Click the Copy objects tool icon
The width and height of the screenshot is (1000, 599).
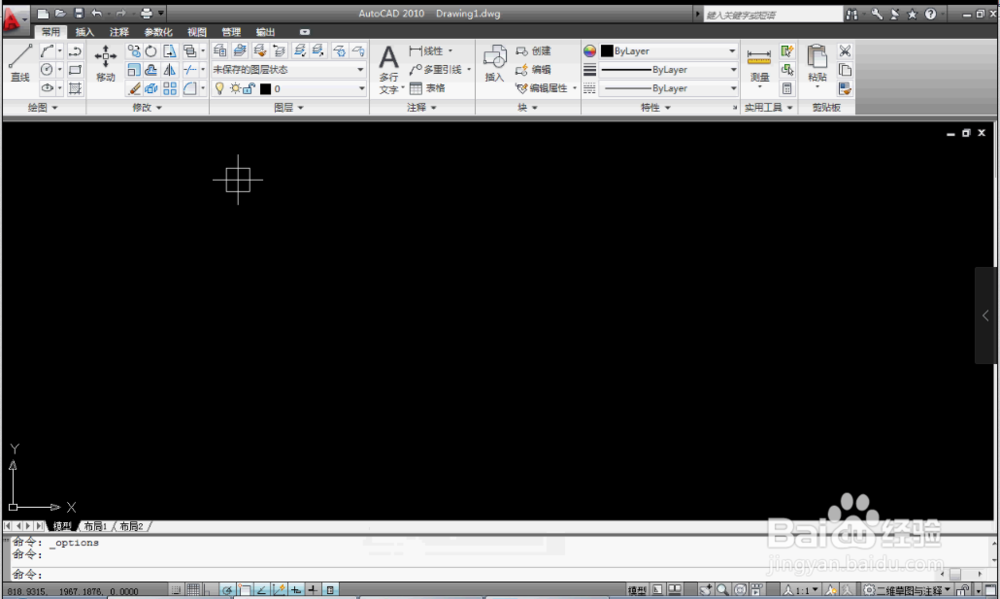pyautogui.click(x=134, y=51)
